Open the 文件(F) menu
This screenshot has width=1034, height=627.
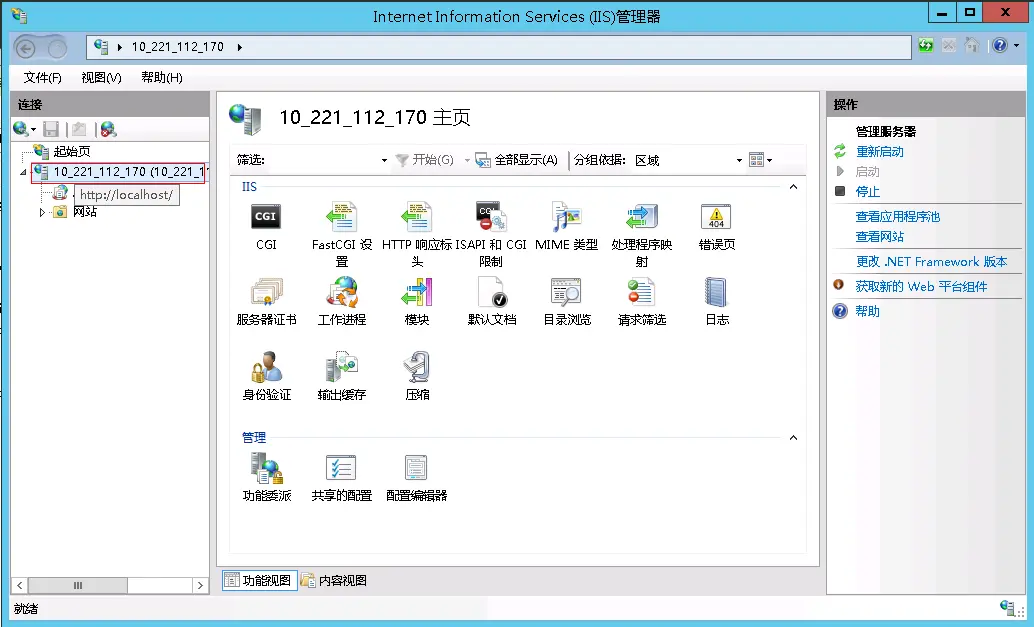42,78
